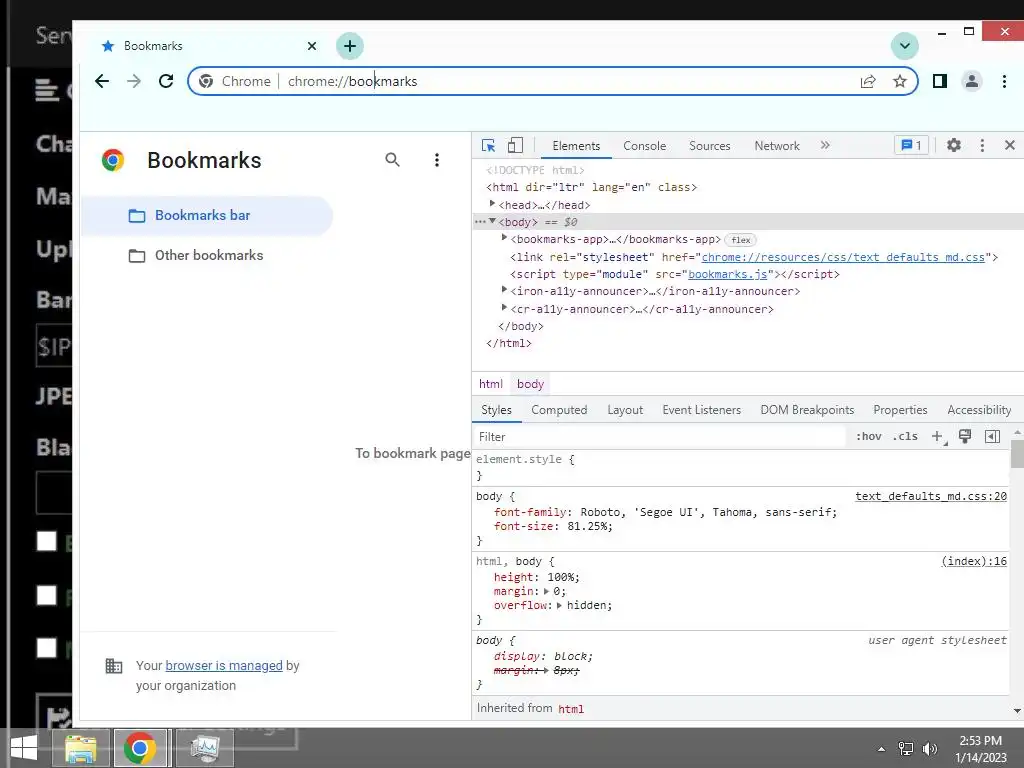Click the flex badge on bookmarks-app

[x=741, y=240]
